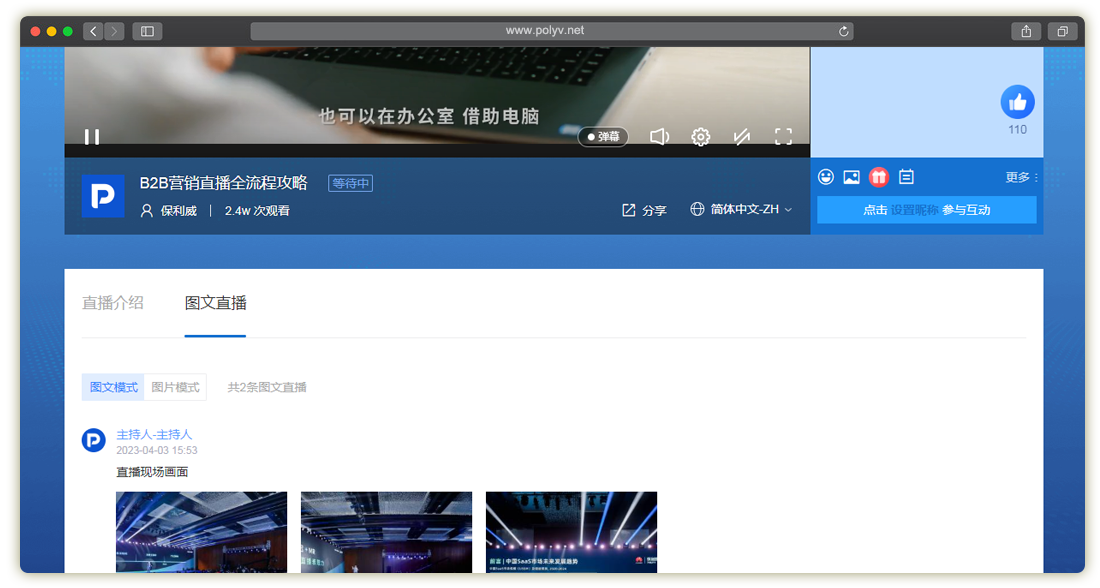Select the 图文直播 tab
This screenshot has width=1100, height=588.
click(215, 303)
